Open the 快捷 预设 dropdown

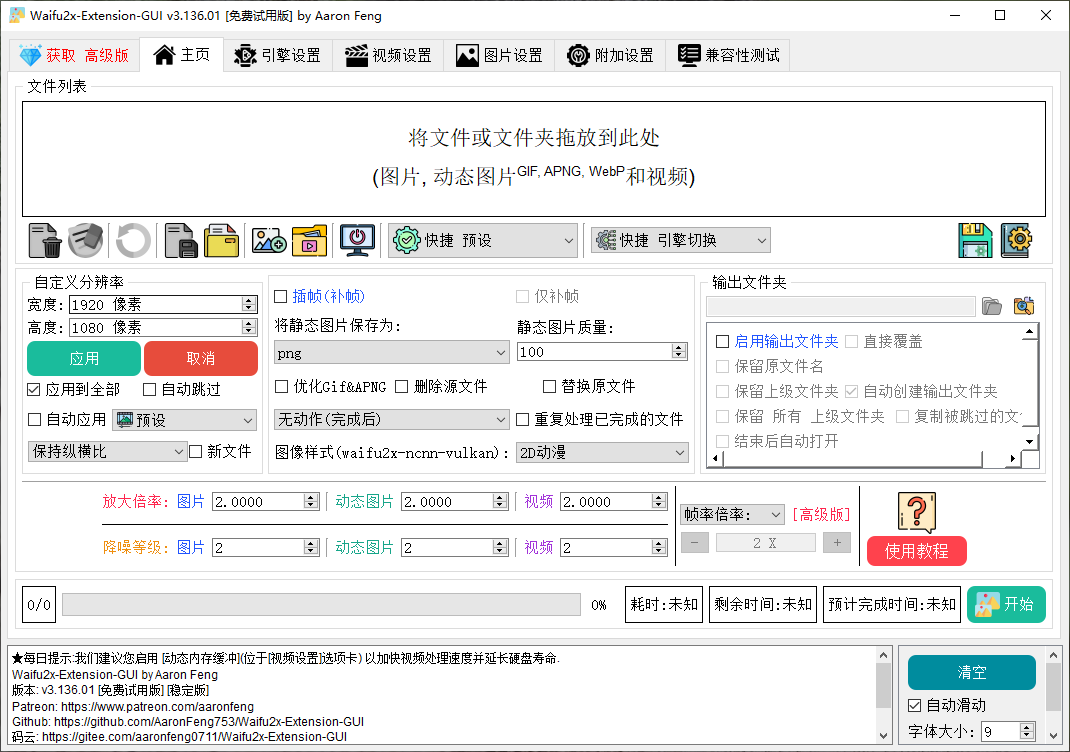tap(484, 240)
